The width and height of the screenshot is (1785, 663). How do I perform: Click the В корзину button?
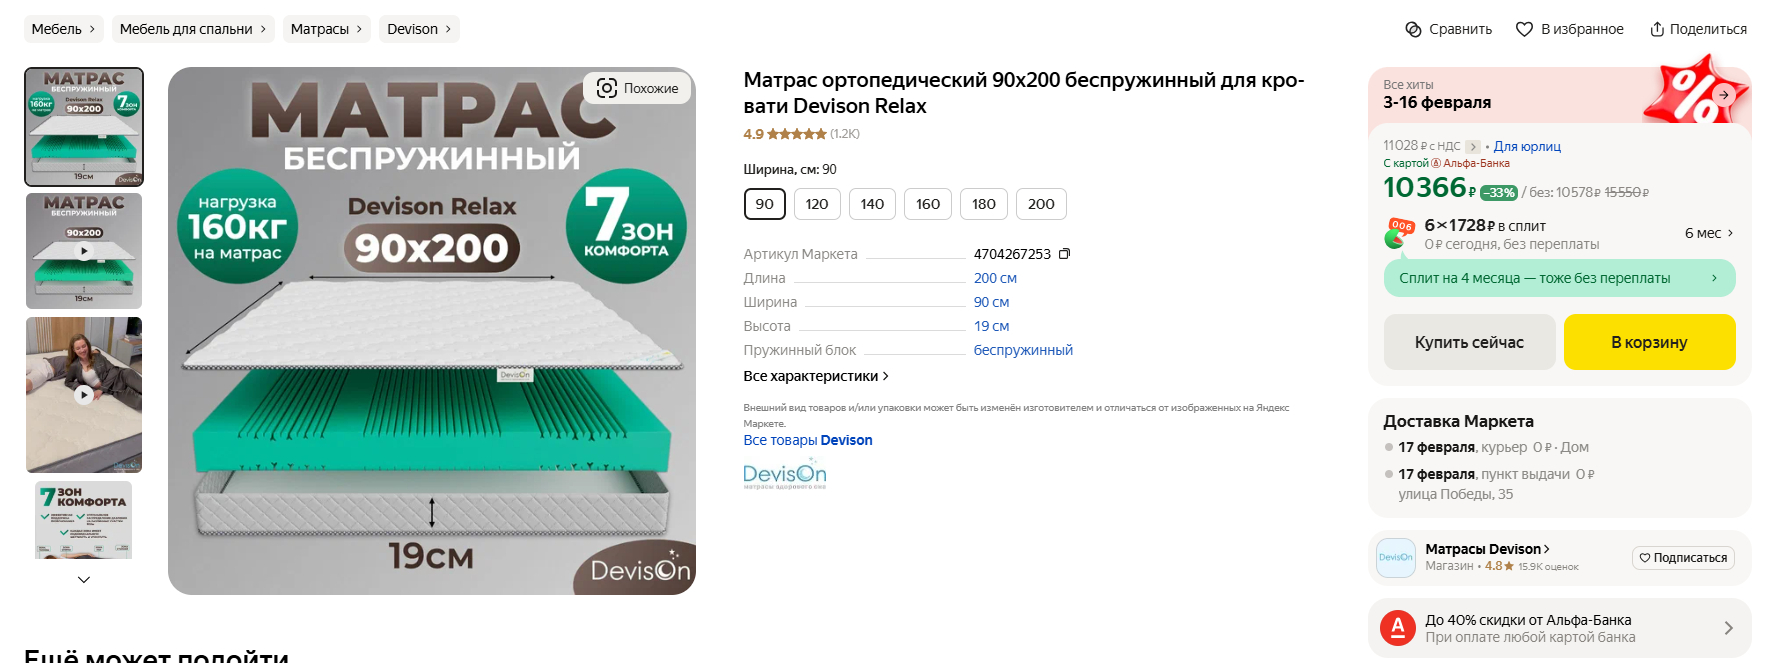pyautogui.click(x=1649, y=342)
